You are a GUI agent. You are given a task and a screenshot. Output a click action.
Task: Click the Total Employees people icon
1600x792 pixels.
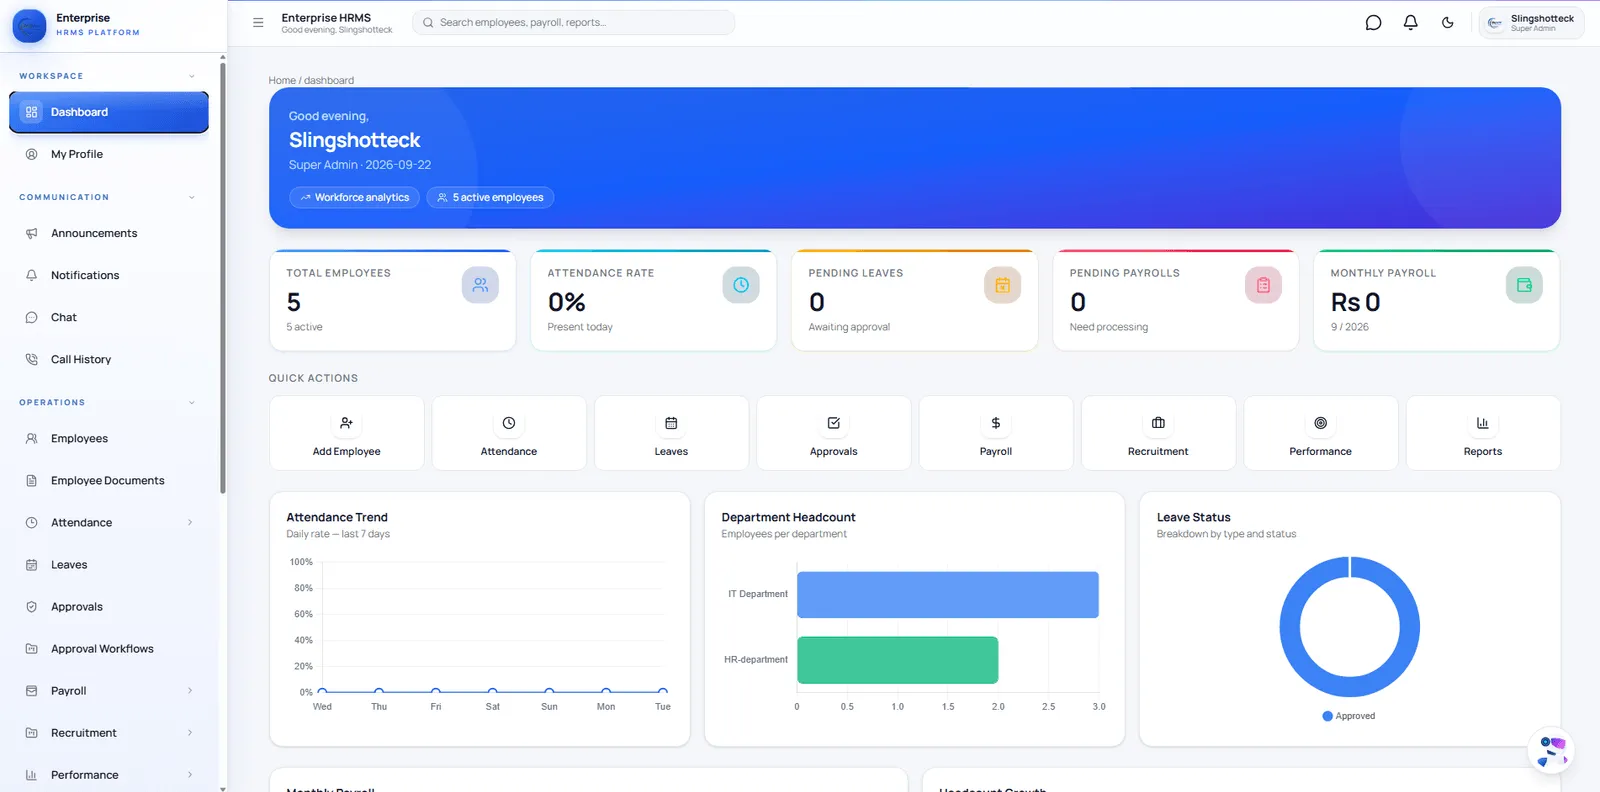coord(480,285)
